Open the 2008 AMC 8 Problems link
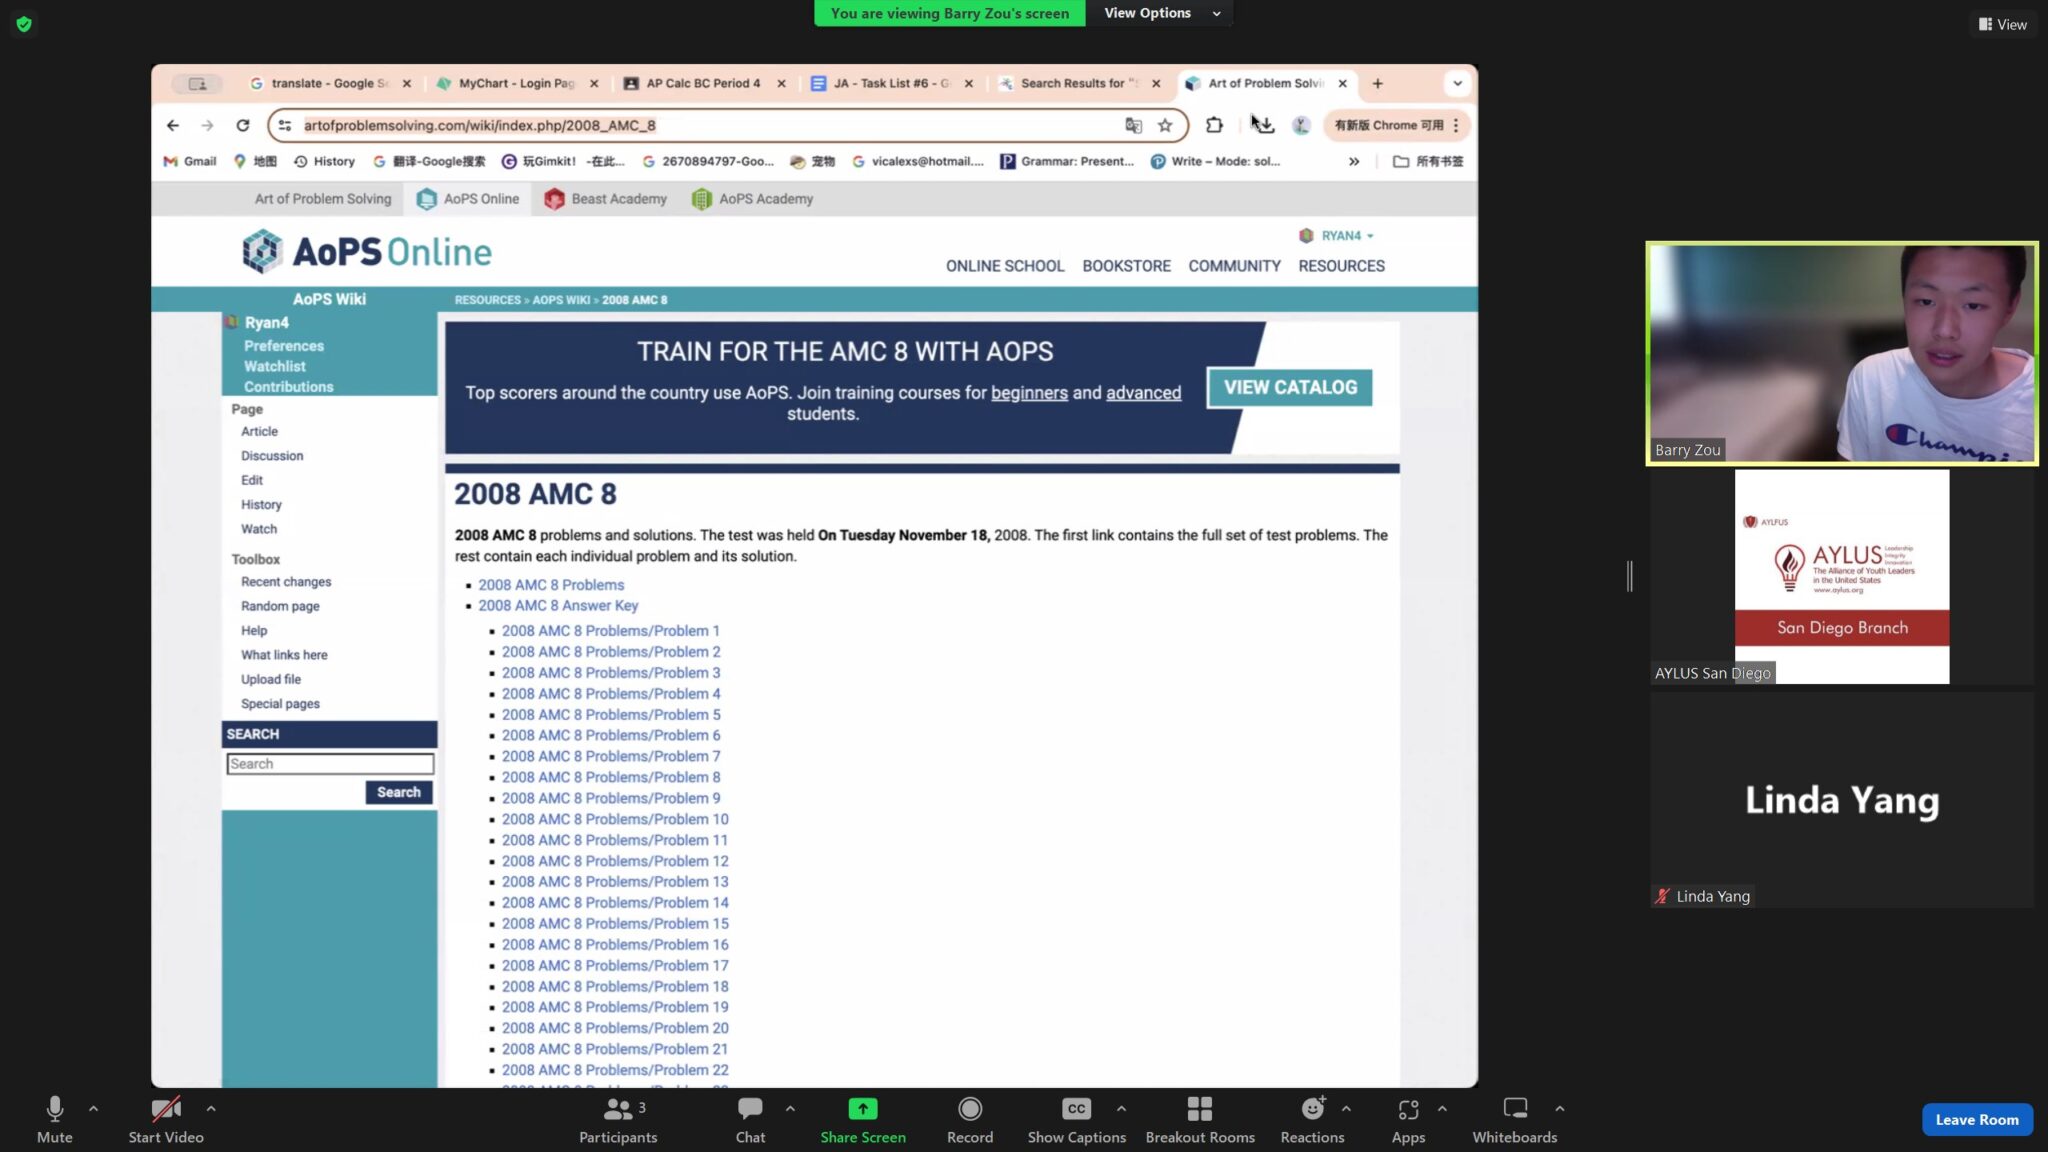 [550, 585]
